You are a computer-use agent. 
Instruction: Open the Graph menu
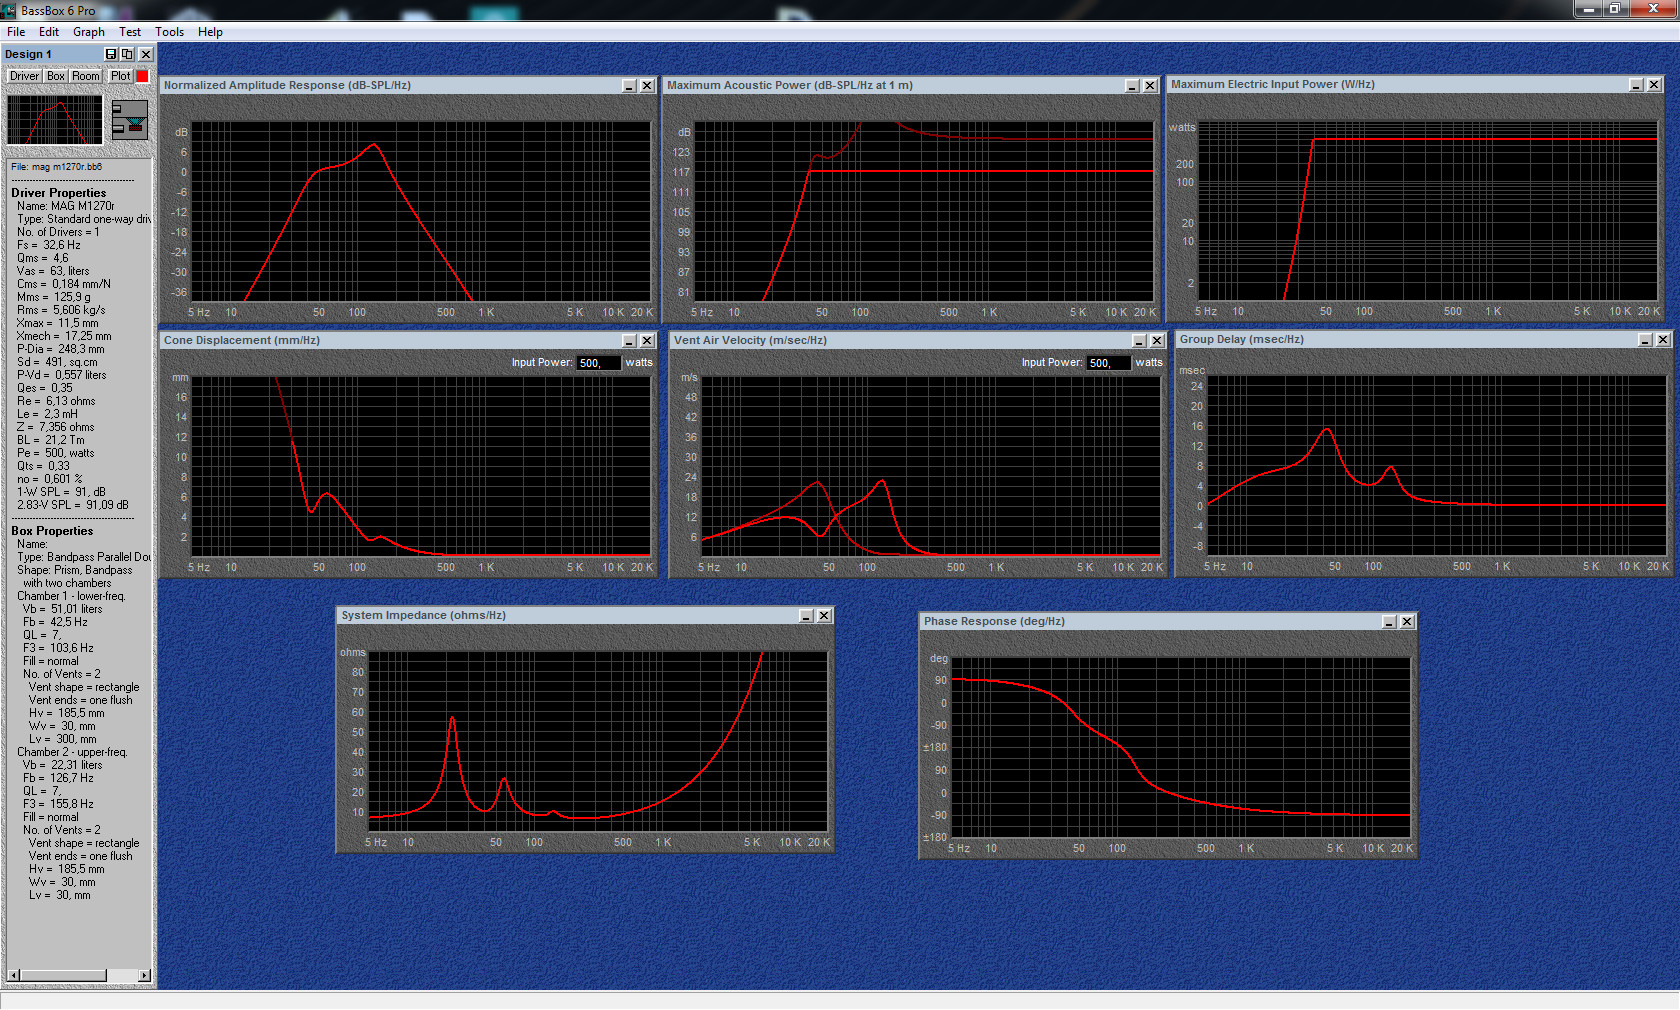point(88,32)
